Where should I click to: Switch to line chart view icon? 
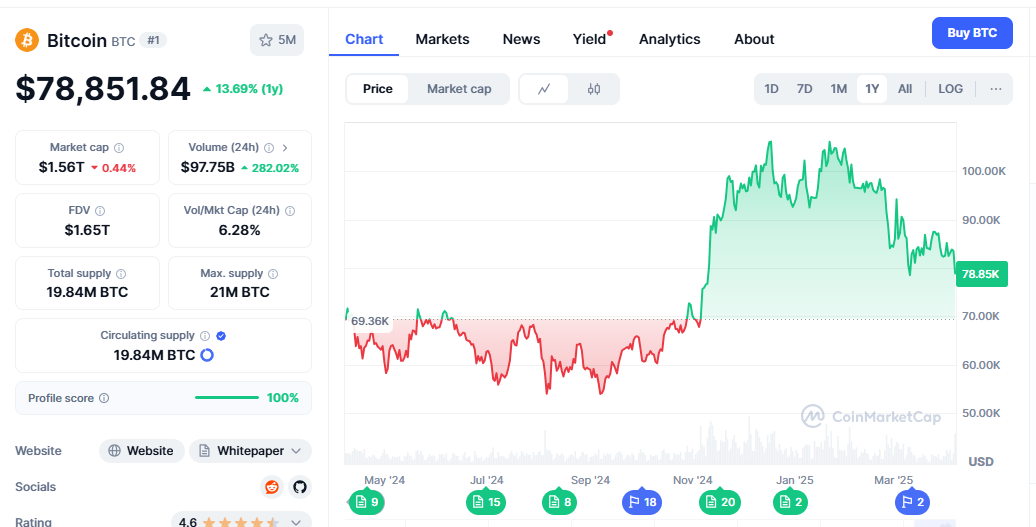click(x=544, y=89)
